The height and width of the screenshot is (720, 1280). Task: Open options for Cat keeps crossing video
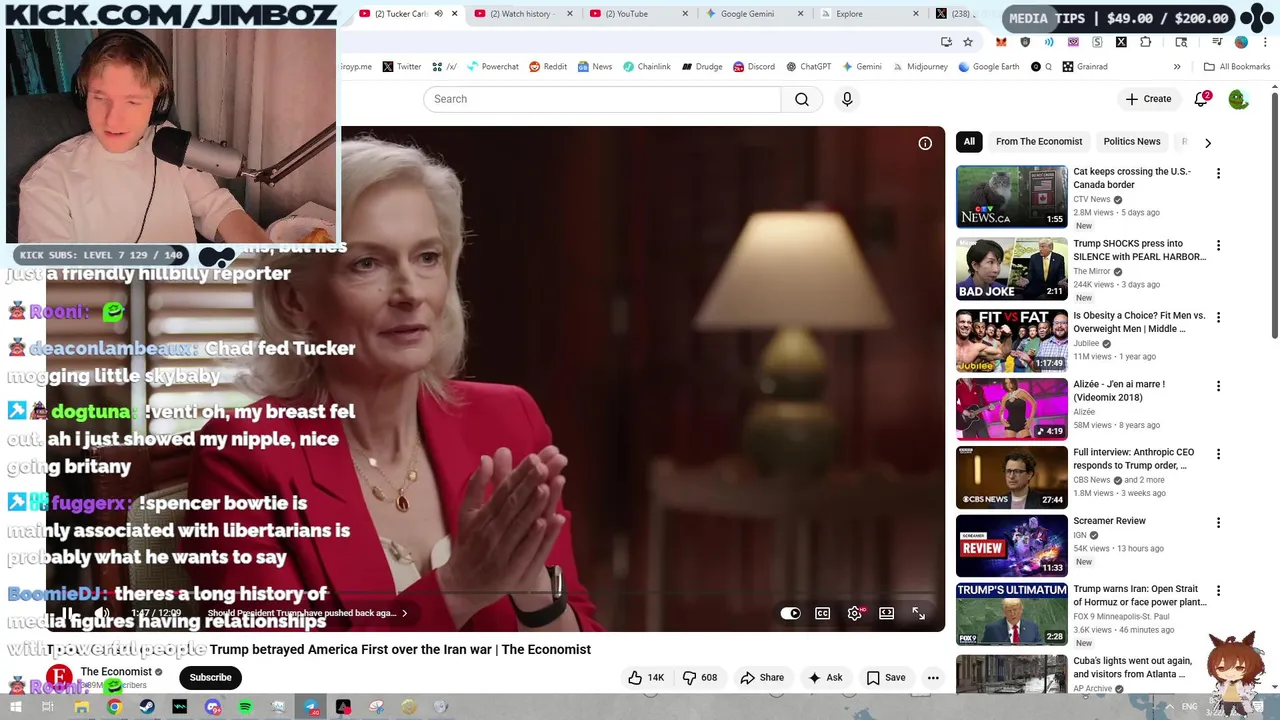(1218, 173)
